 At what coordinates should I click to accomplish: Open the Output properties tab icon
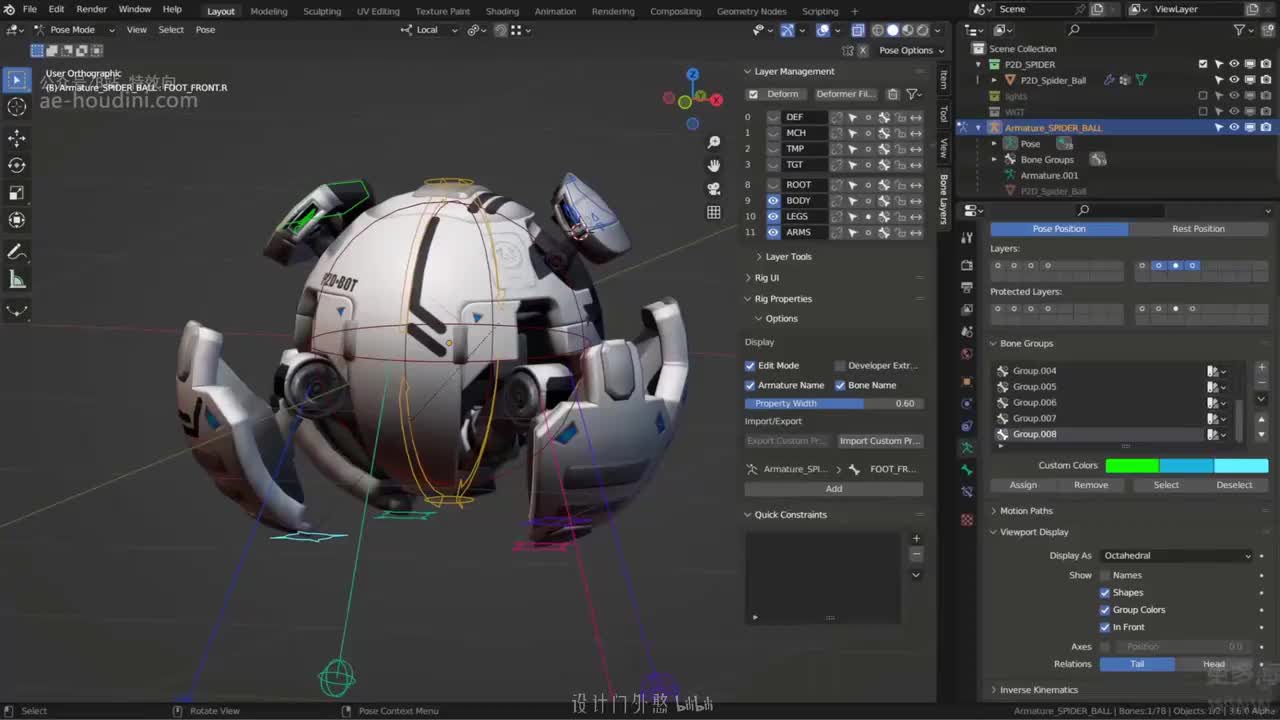(x=967, y=287)
